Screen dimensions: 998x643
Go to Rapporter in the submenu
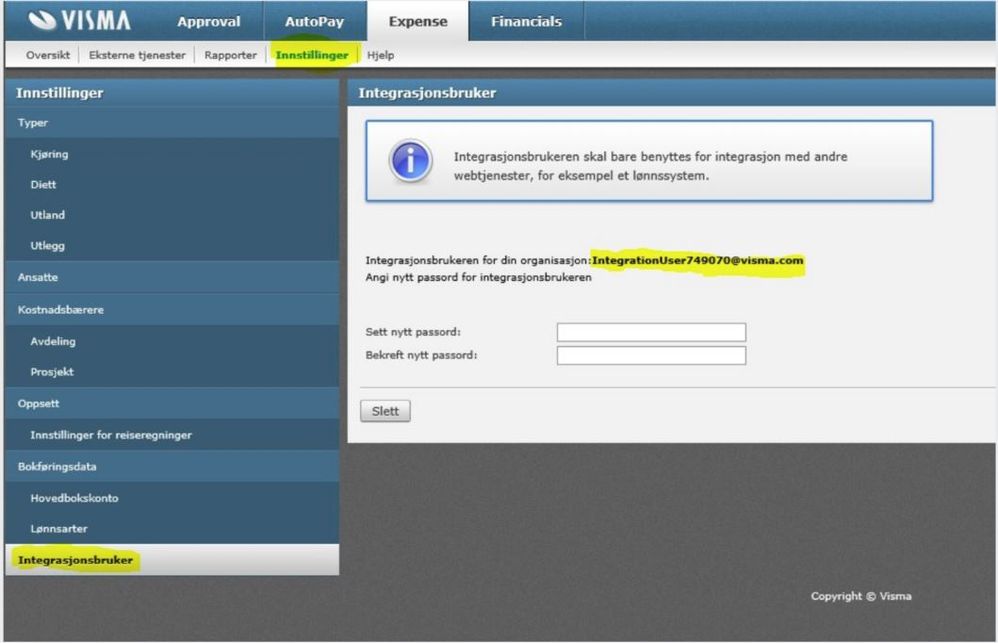pos(230,55)
